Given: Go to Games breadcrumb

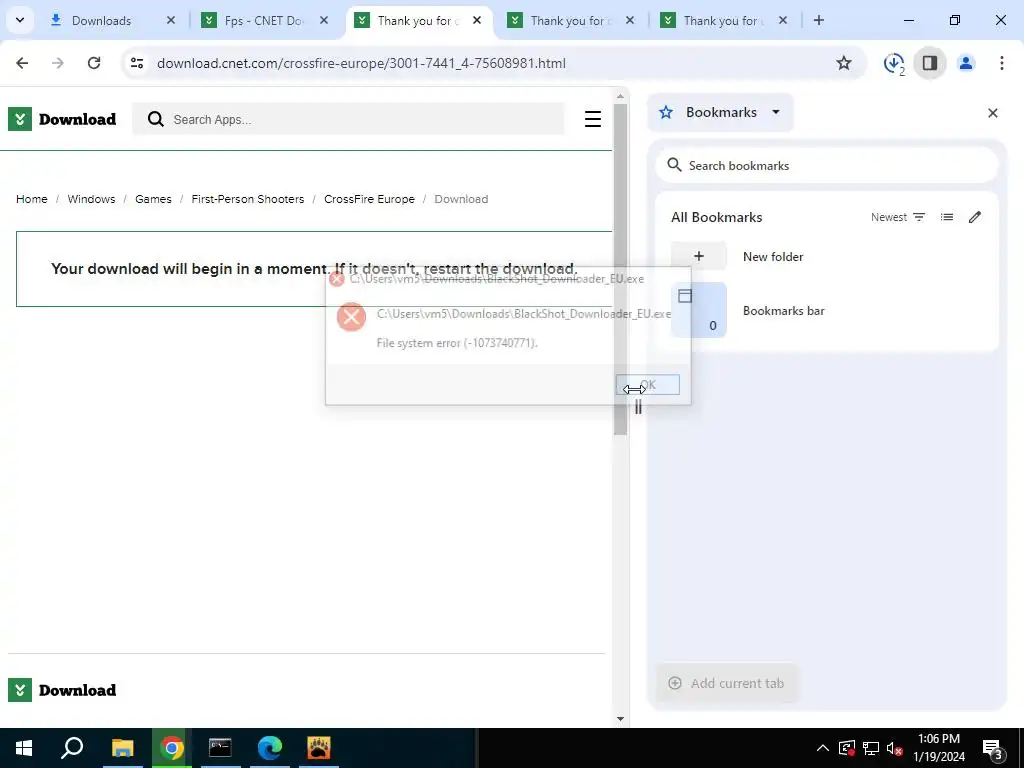Looking at the screenshot, I should click(x=153, y=199).
